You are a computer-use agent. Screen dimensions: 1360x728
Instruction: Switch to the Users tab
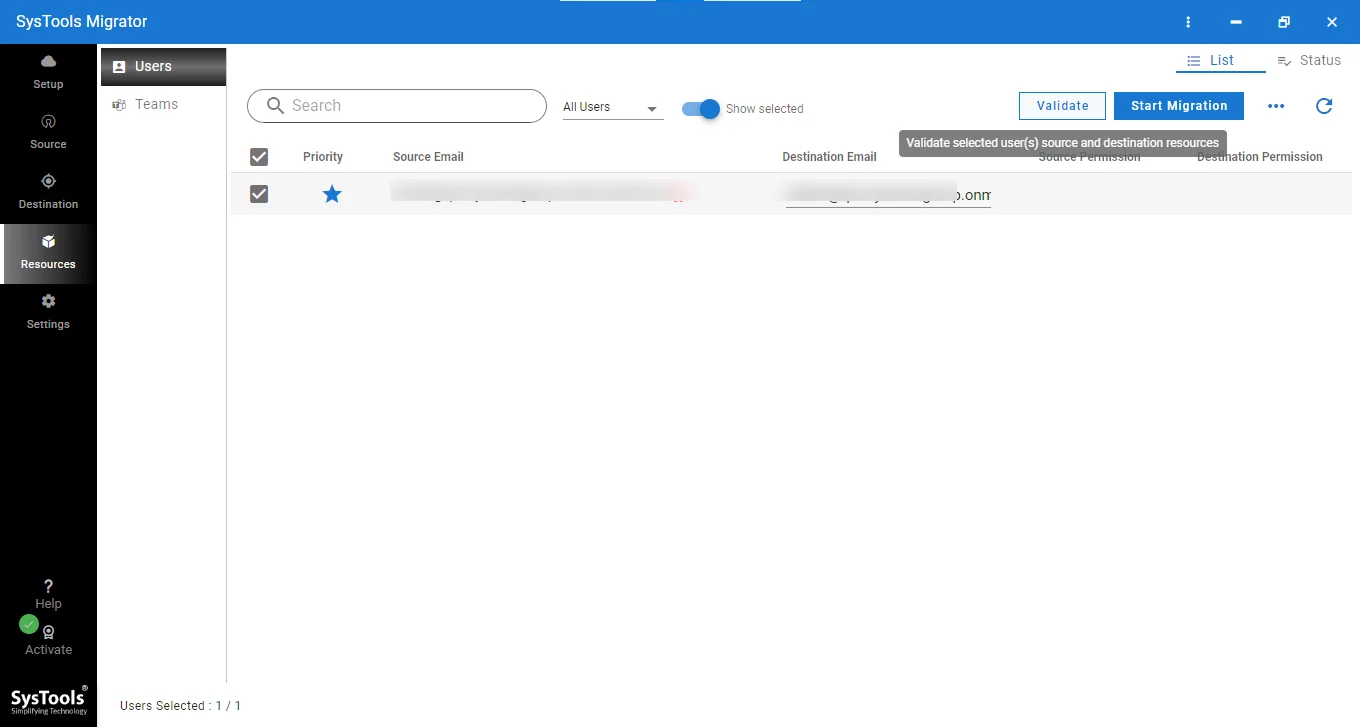coord(163,67)
